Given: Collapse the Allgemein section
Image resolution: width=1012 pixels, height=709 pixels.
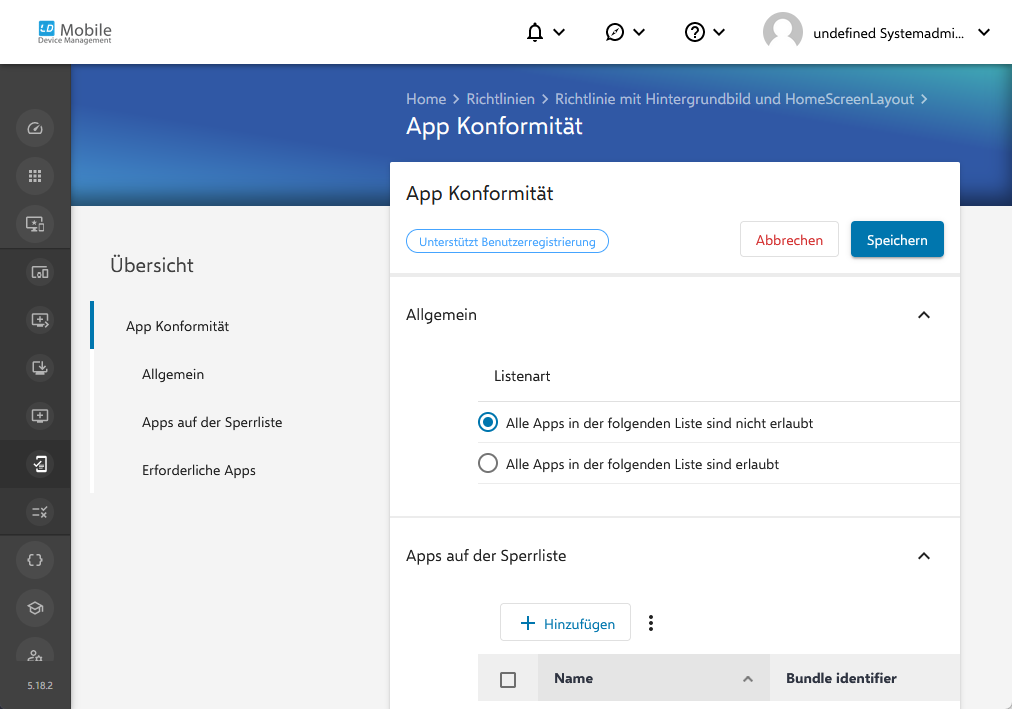Looking at the screenshot, I should click(x=924, y=315).
